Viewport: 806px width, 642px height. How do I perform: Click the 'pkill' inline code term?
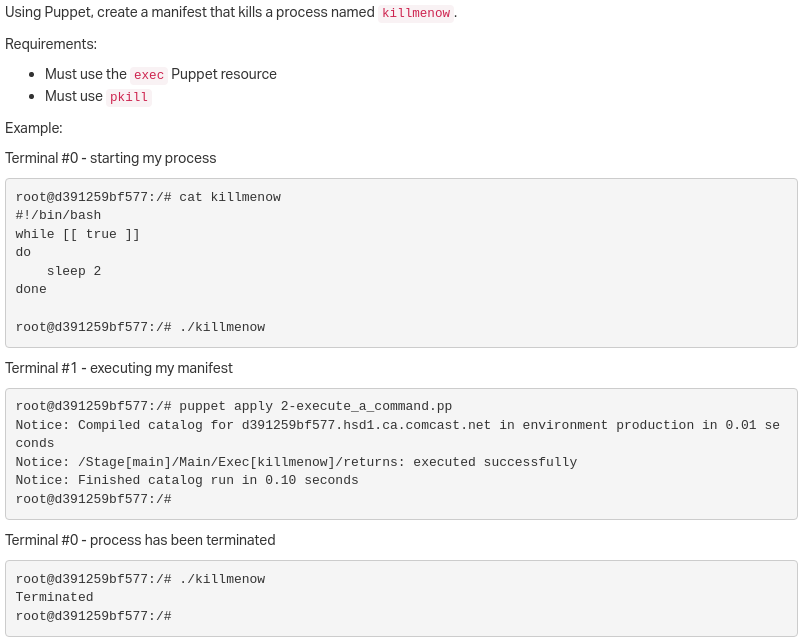[x=129, y=97]
